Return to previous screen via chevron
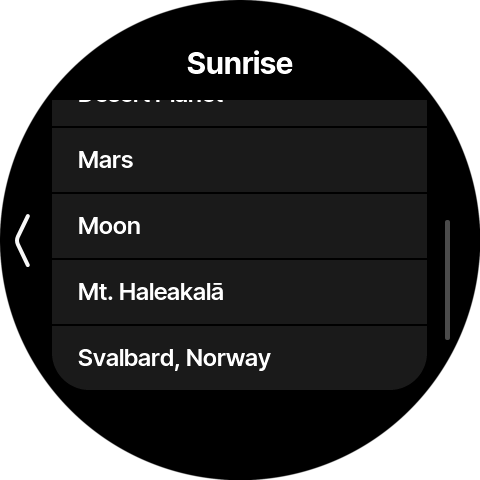The width and height of the screenshot is (480, 480). point(22,240)
